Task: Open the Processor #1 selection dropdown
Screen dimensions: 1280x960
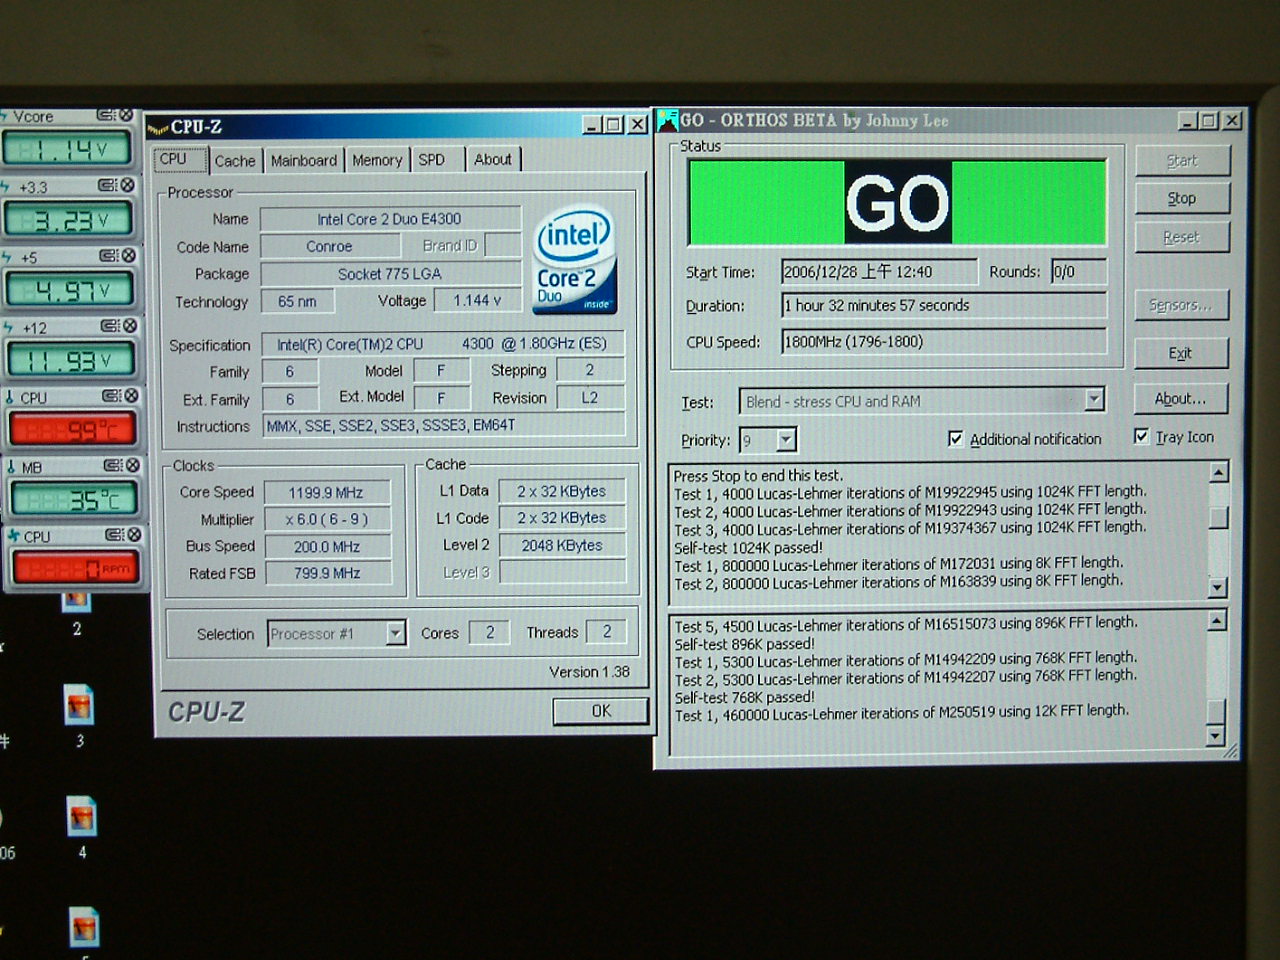Action: tap(395, 633)
